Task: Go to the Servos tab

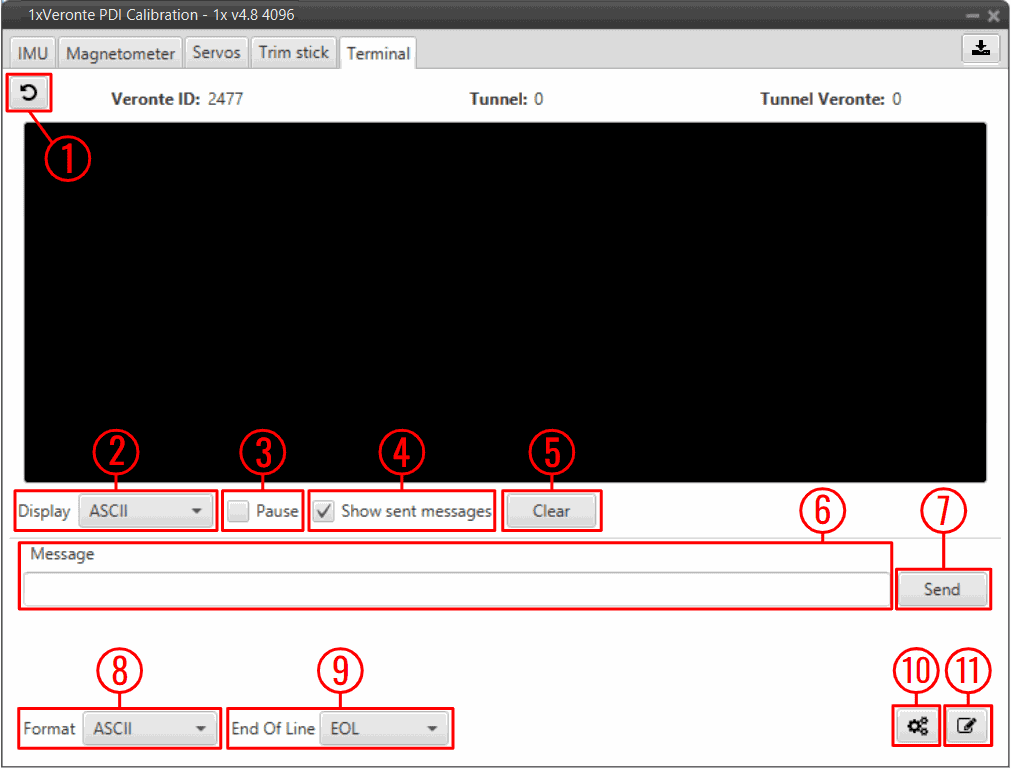Action: (x=216, y=53)
